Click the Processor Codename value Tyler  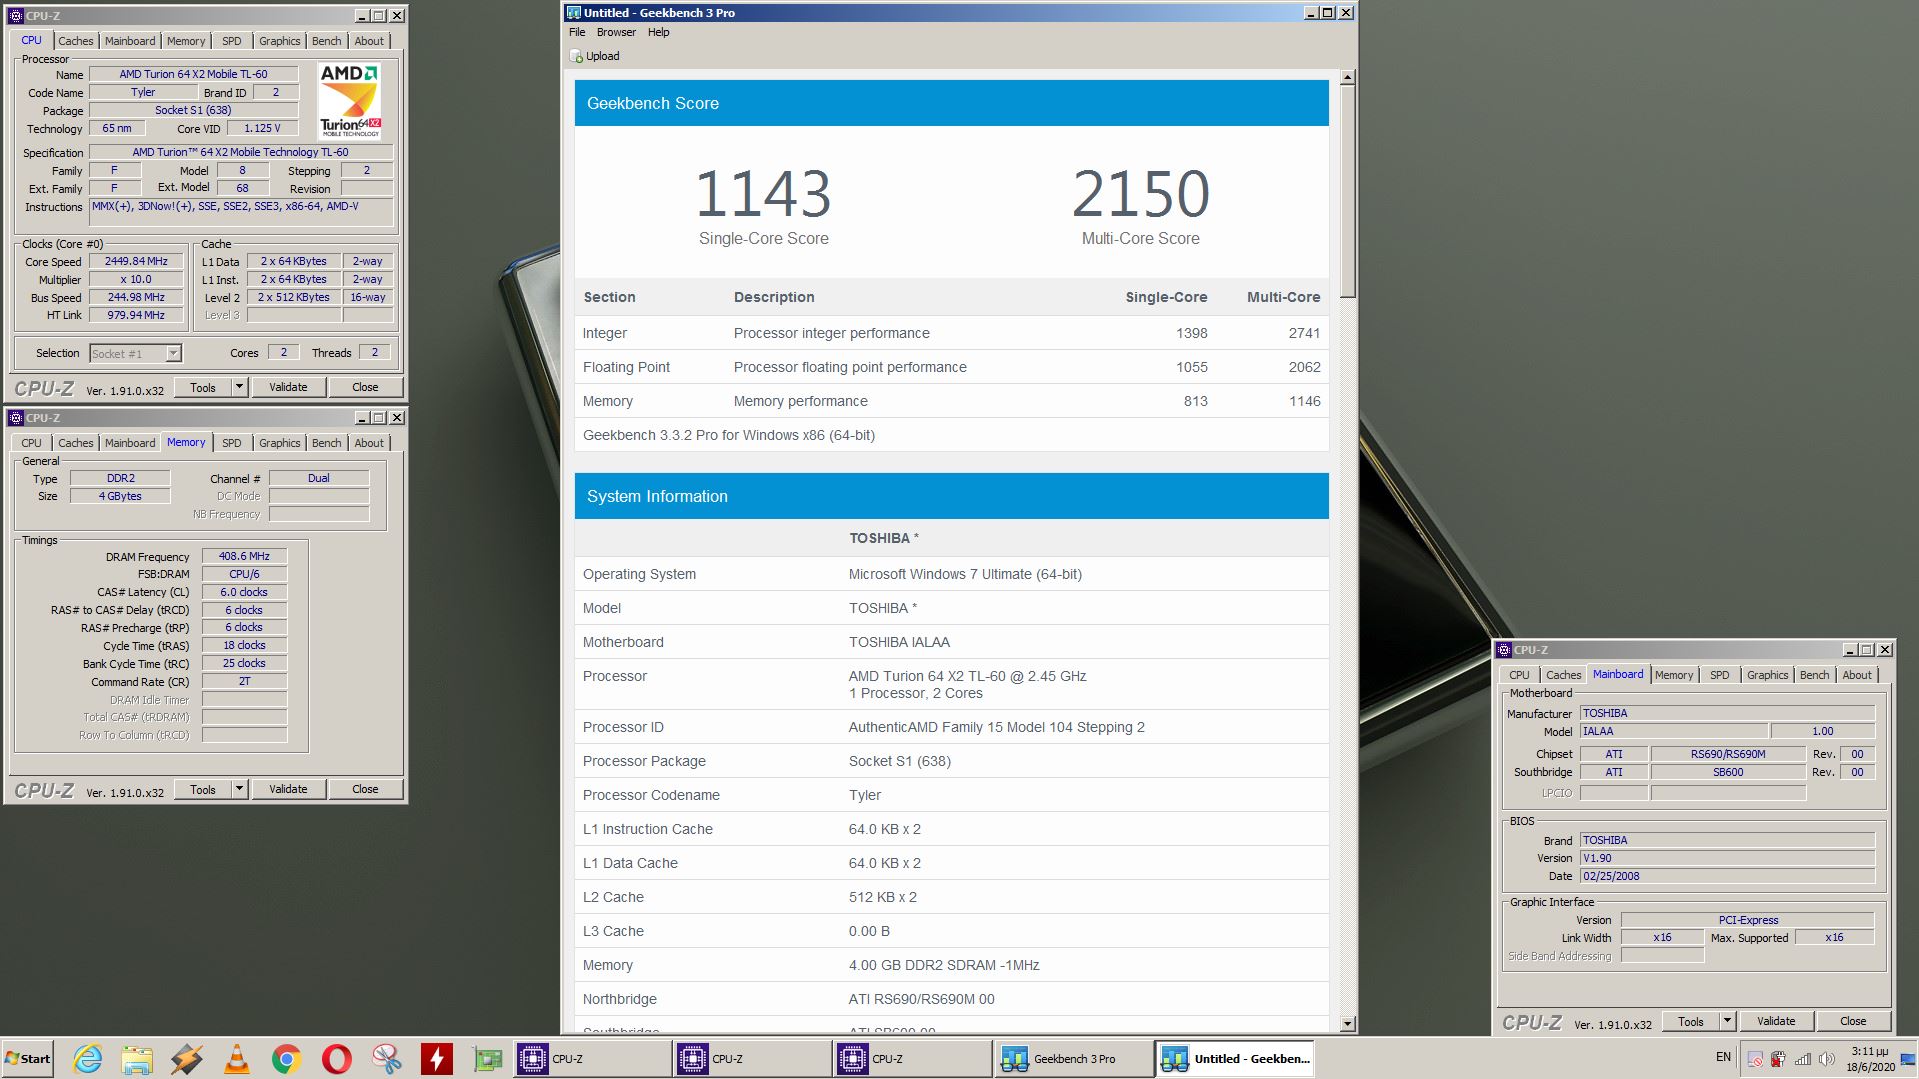click(x=865, y=795)
